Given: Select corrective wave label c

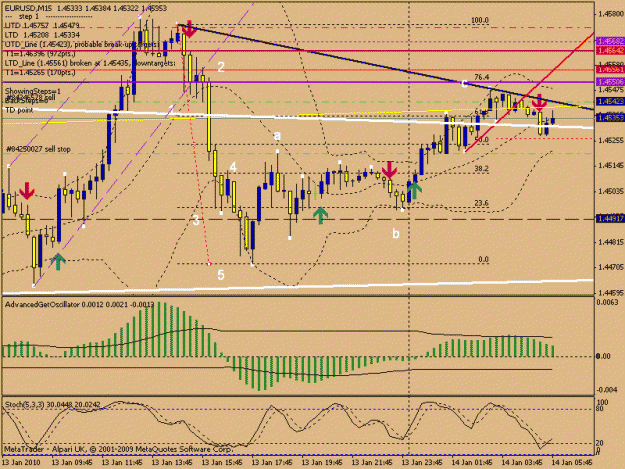Looking at the screenshot, I should point(464,83).
